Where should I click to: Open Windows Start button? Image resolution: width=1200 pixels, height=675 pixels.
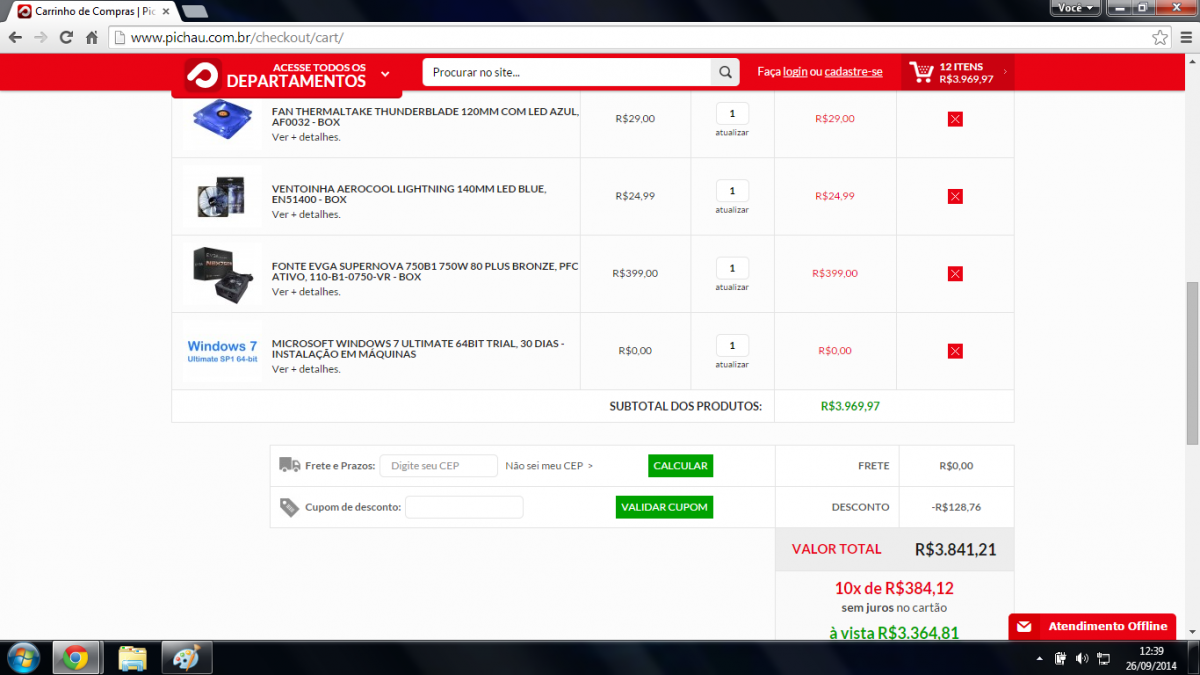[x=22, y=658]
